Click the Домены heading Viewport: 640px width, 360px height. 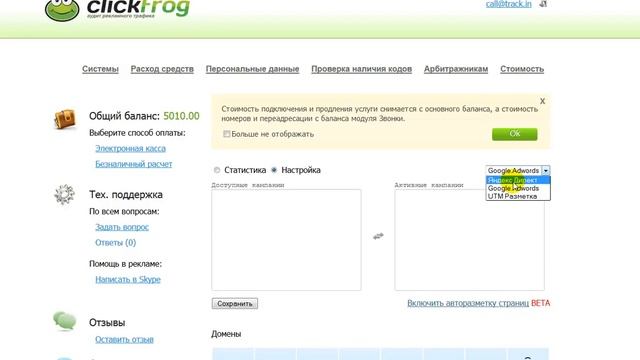point(226,334)
